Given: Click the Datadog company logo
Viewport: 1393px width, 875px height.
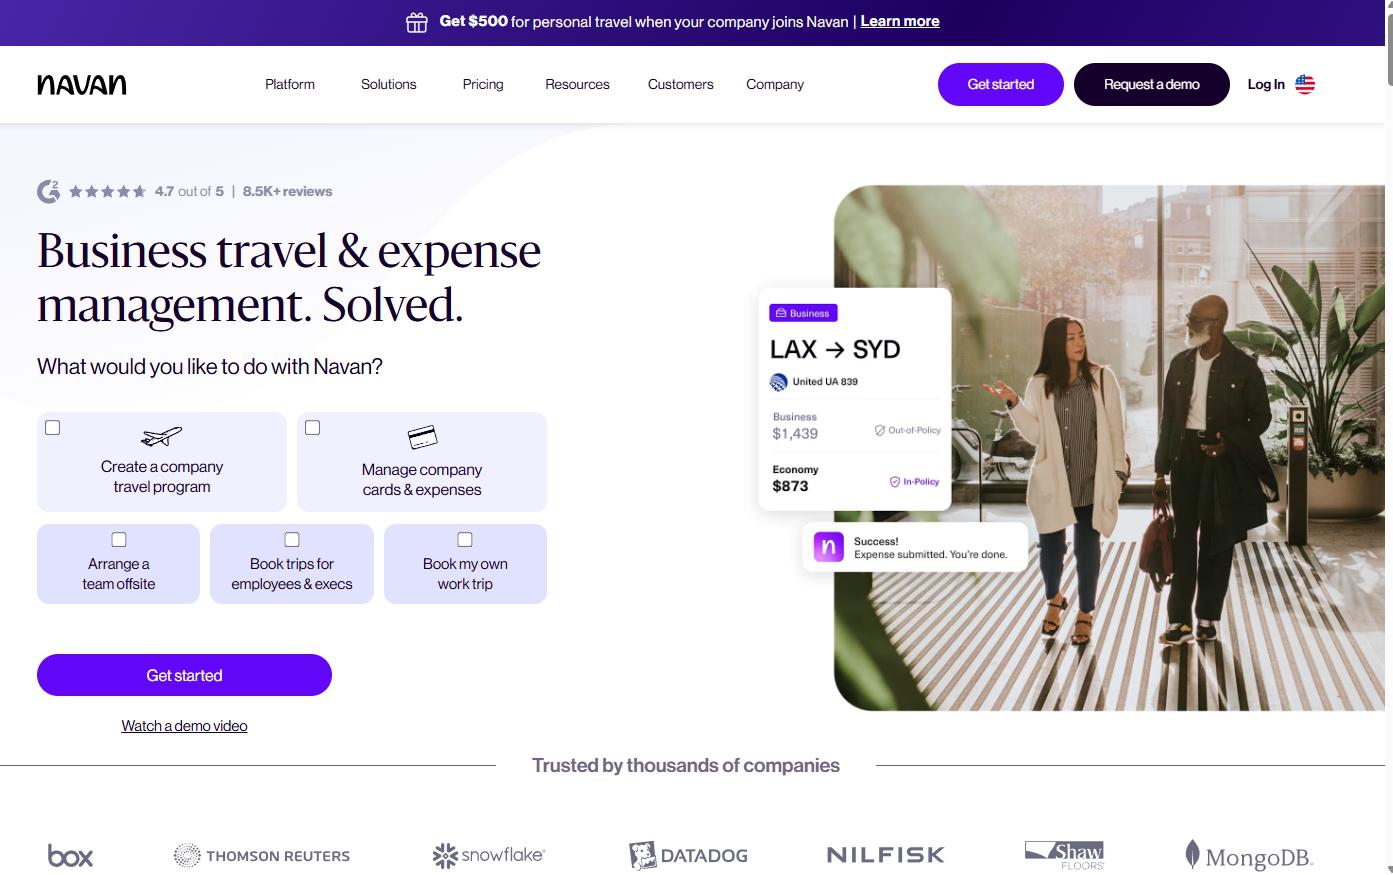Looking at the screenshot, I should tap(688, 855).
